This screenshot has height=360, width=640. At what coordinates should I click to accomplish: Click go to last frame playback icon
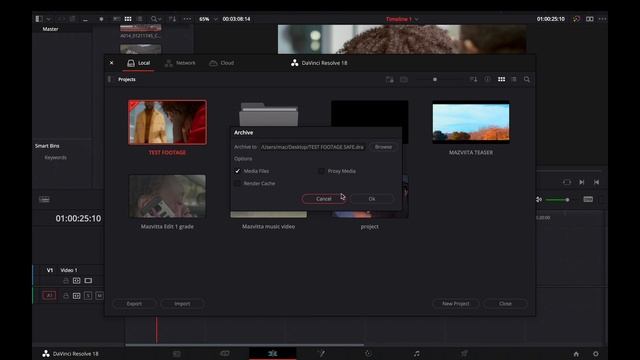tap(596, 182)
